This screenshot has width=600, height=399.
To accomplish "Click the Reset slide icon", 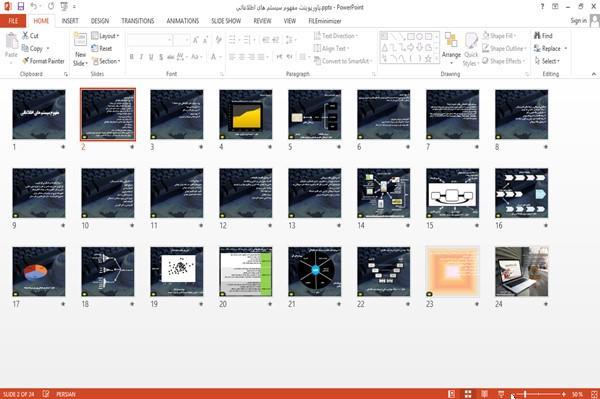I will point(95,49).
